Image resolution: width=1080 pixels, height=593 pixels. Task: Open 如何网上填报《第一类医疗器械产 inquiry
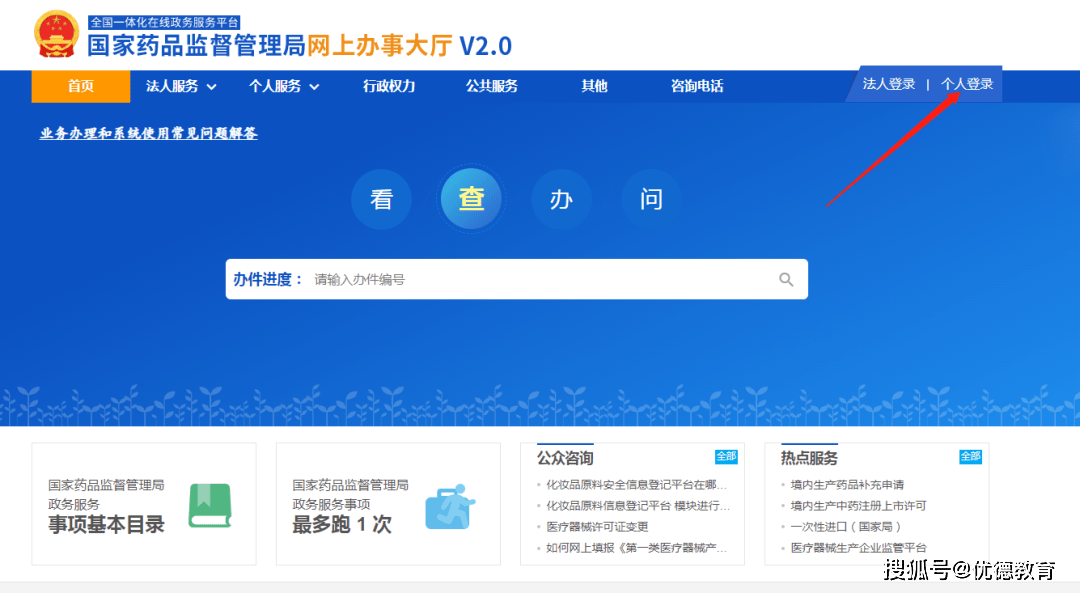636,548
